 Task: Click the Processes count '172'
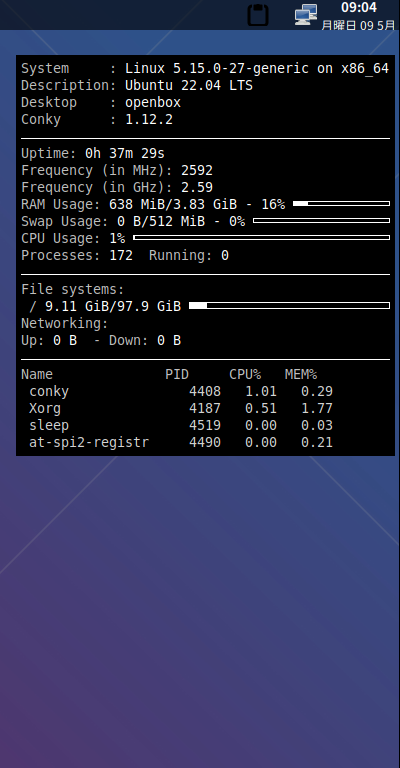coord(121,256)
